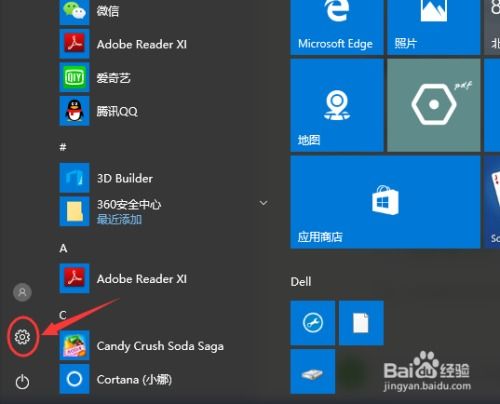
Task: Open iQIYI green app icon
Action: [x=74, y=78]
